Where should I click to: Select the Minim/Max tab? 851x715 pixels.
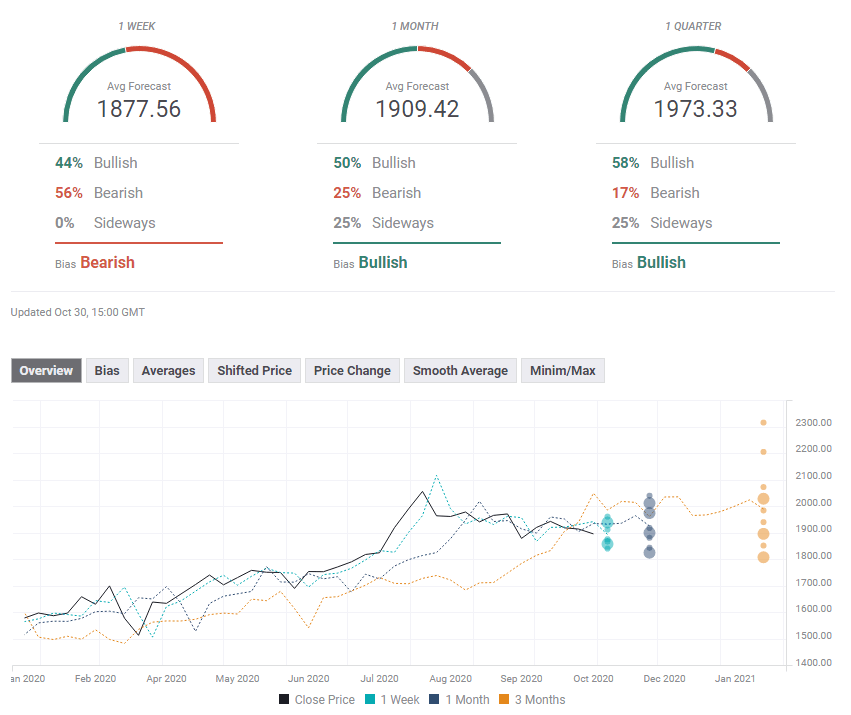pyautogui.click(x=562, y=370)
